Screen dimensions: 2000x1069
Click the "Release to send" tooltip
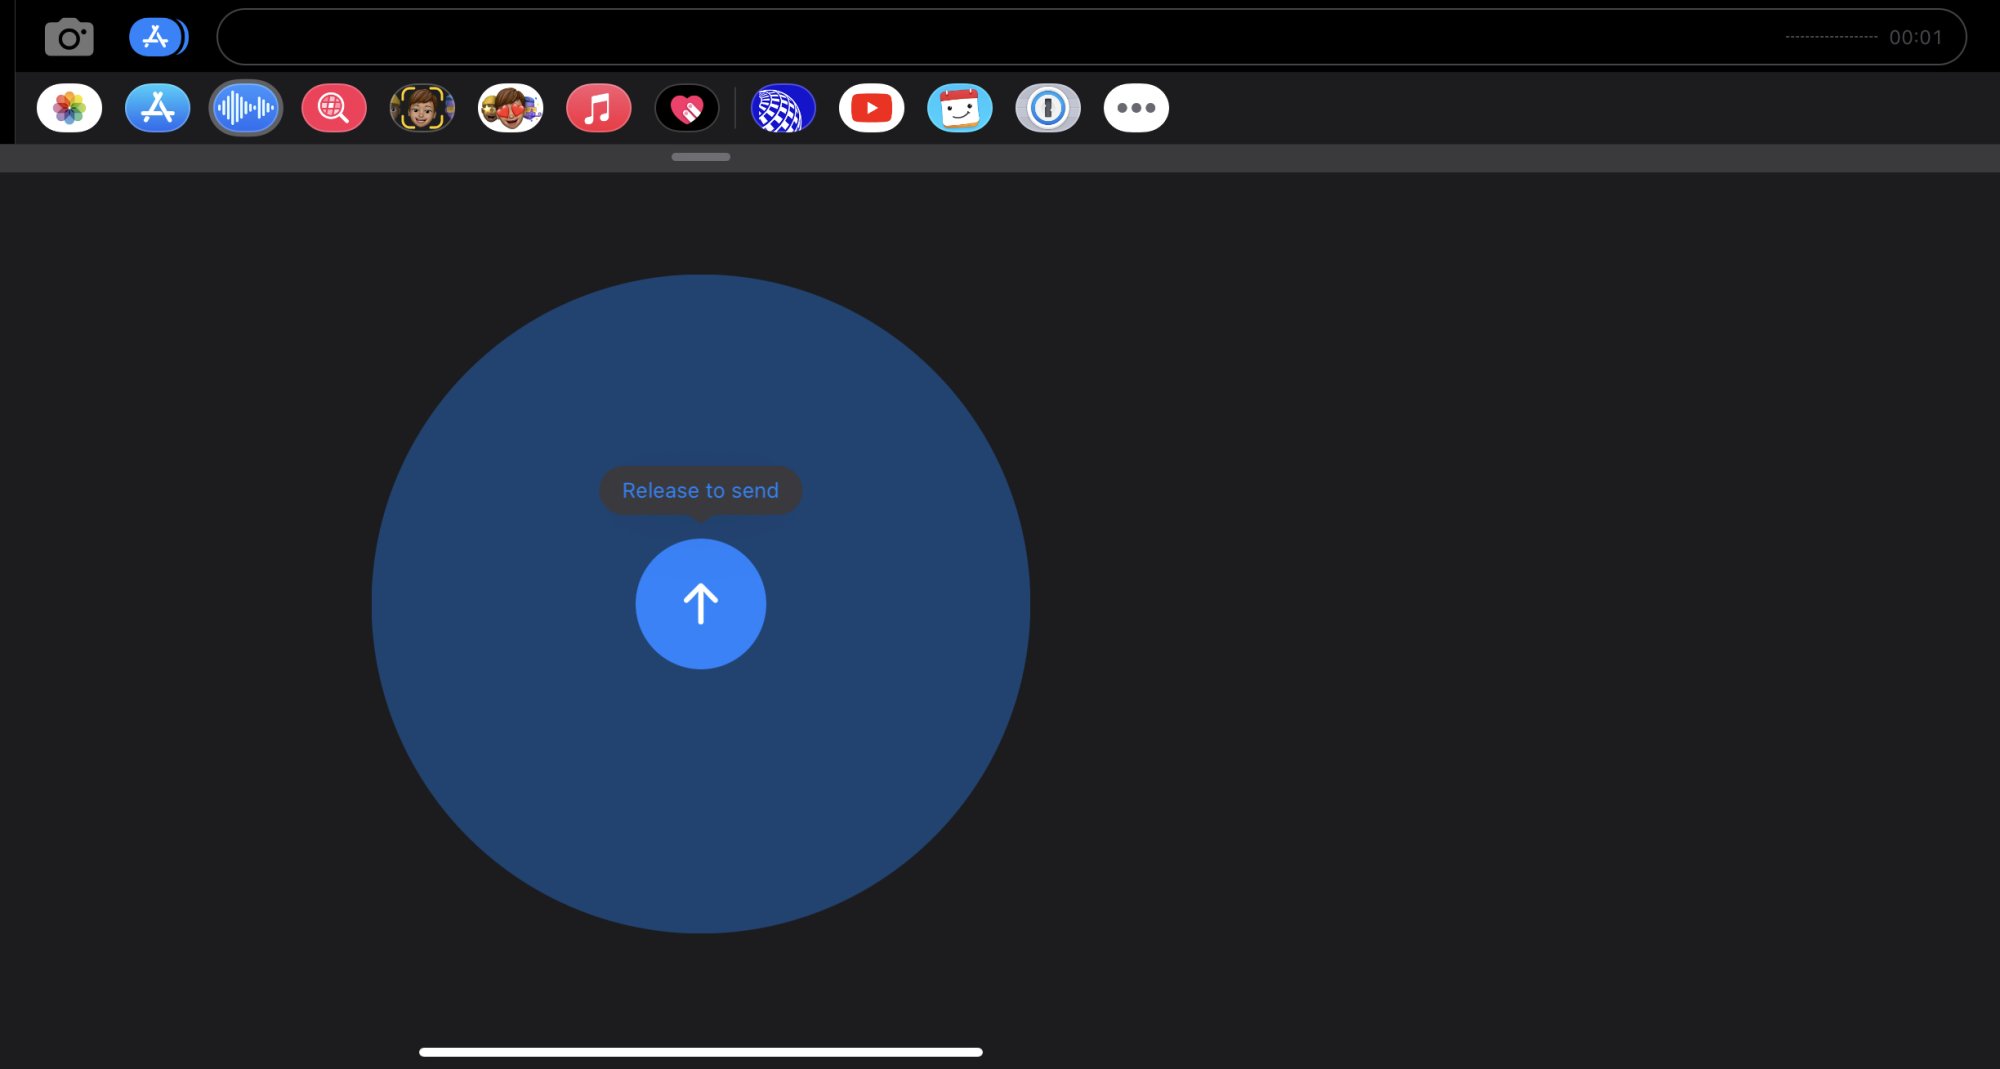(700, 491)
